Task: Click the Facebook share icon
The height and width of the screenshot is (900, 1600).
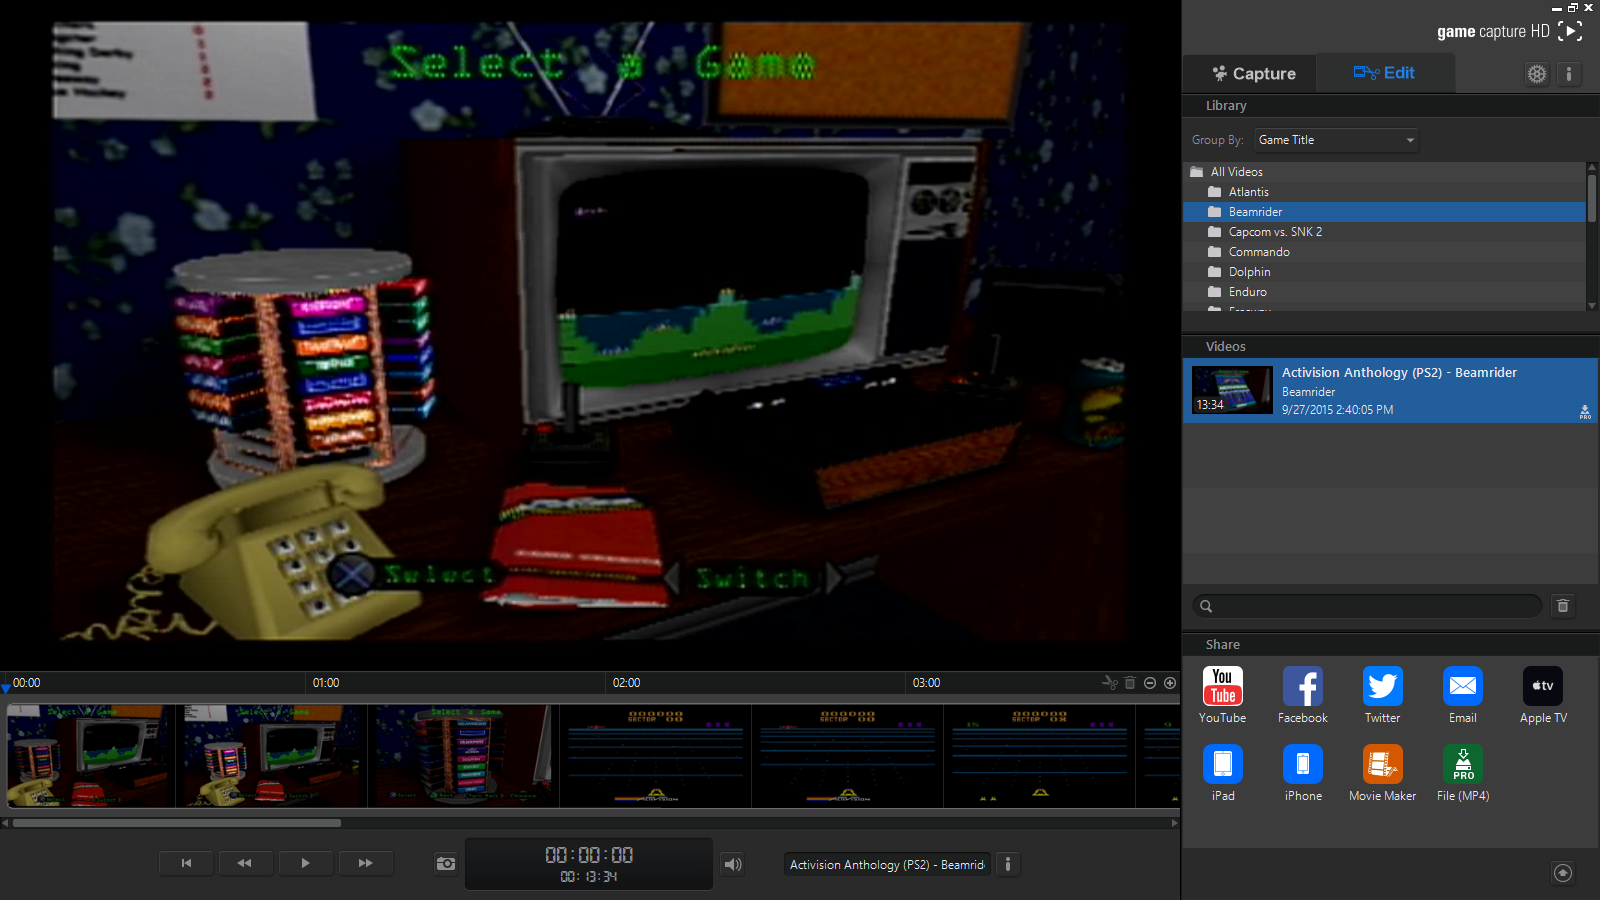Action: coord(1302,687)
